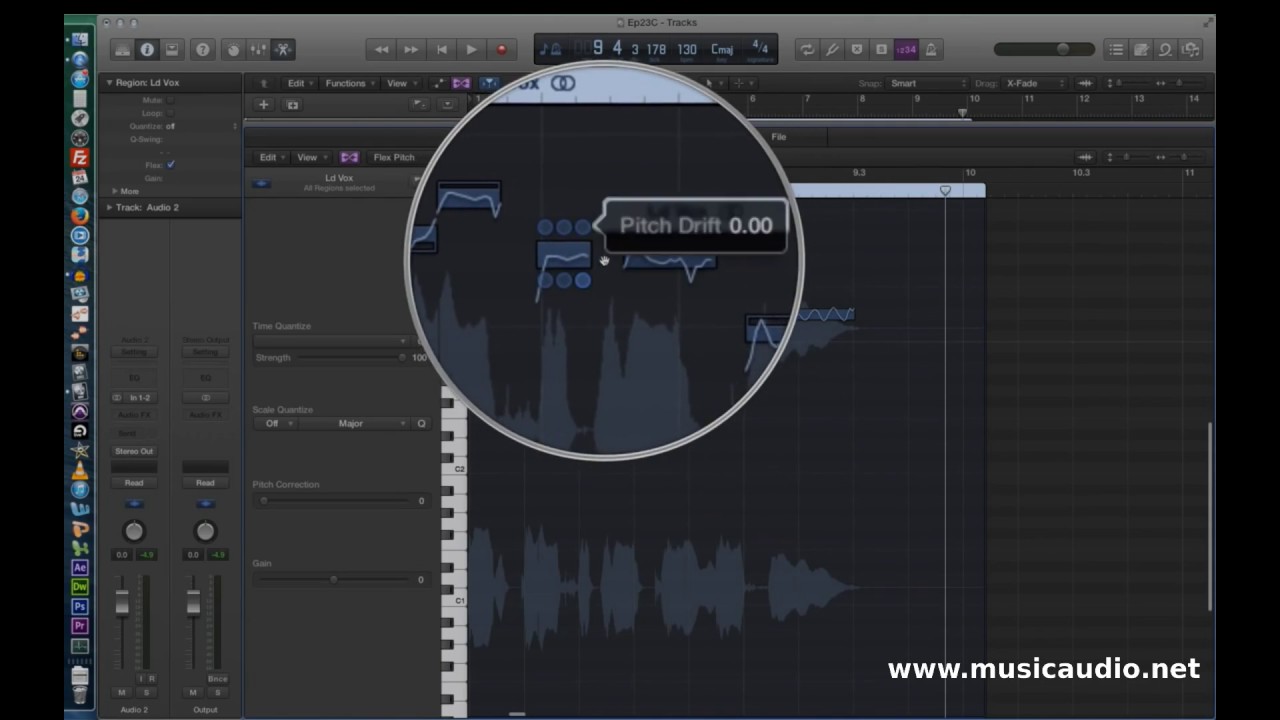Open the Tracks area View menu
Viewport: 1280px width, 720px height.
pyautogui.click(x=401, y=83)
